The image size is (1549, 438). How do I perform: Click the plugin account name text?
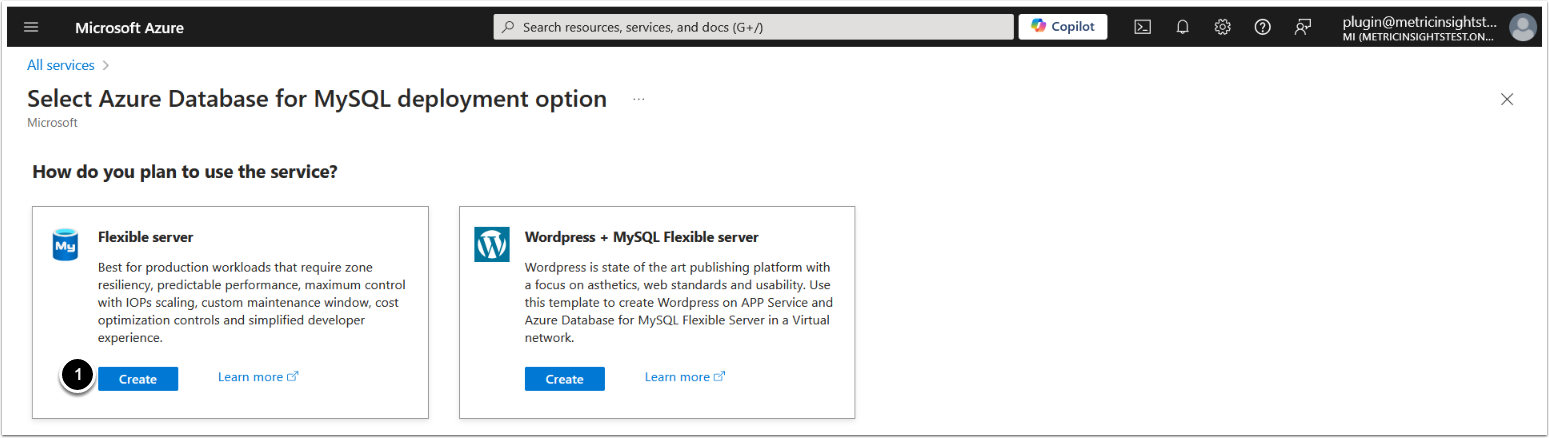1419,21
